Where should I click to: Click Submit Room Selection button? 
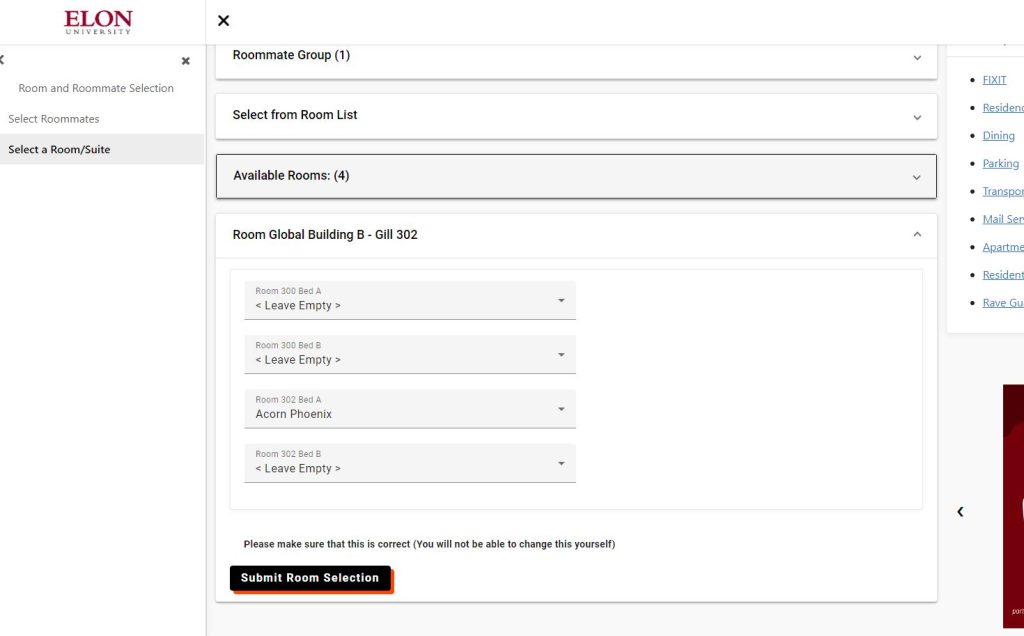click(310, 578)
